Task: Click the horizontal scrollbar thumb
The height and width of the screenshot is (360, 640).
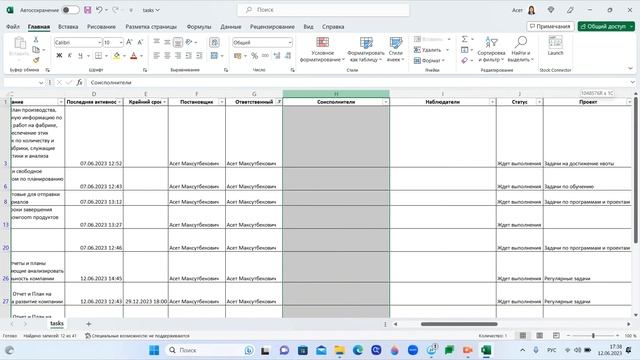Action: (459, 324)
